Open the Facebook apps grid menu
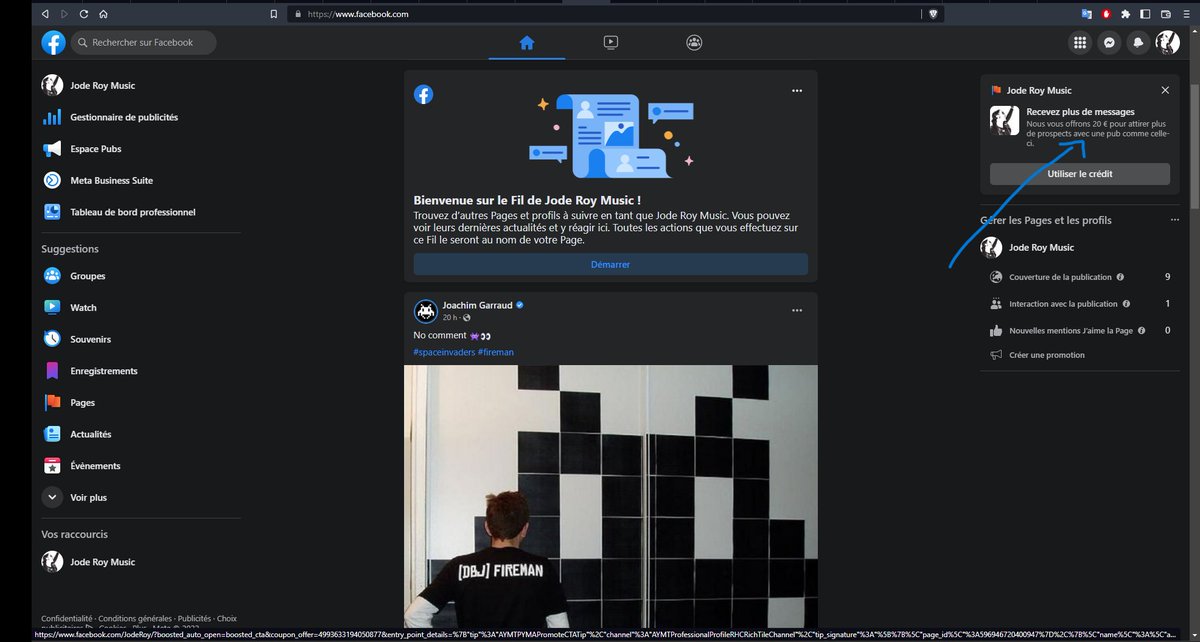 (x=1080, y=42)
